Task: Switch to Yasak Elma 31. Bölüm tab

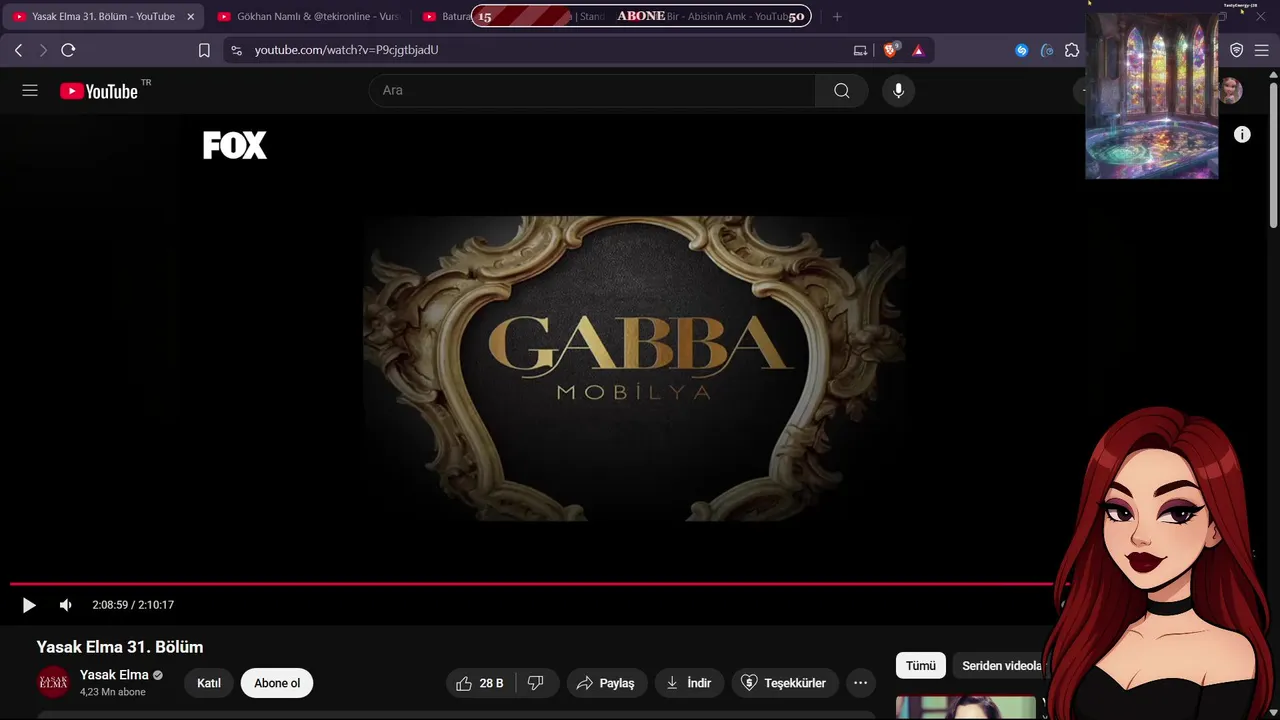Action: coord(103,17)
